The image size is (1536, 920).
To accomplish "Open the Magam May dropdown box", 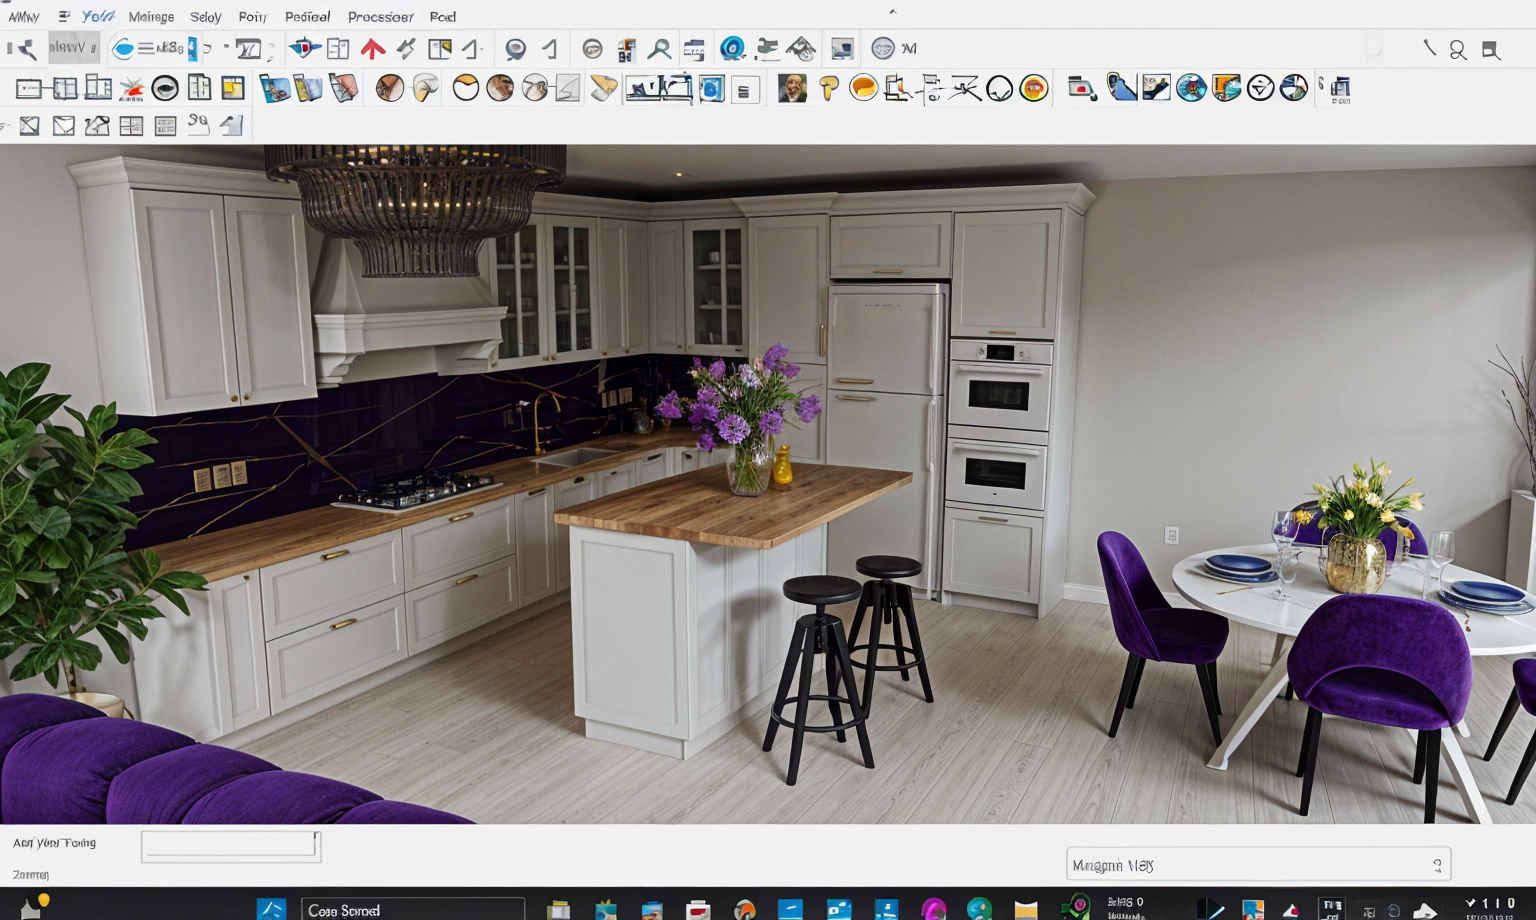I will [1257, 865].
